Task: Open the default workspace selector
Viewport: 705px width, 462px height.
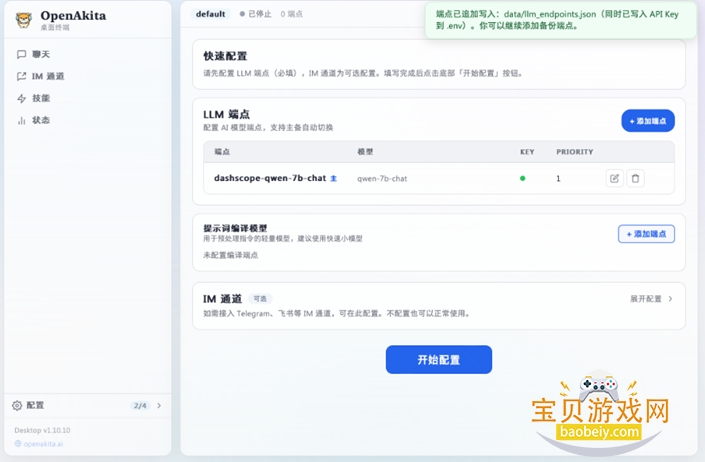Action: click(211, 14)
